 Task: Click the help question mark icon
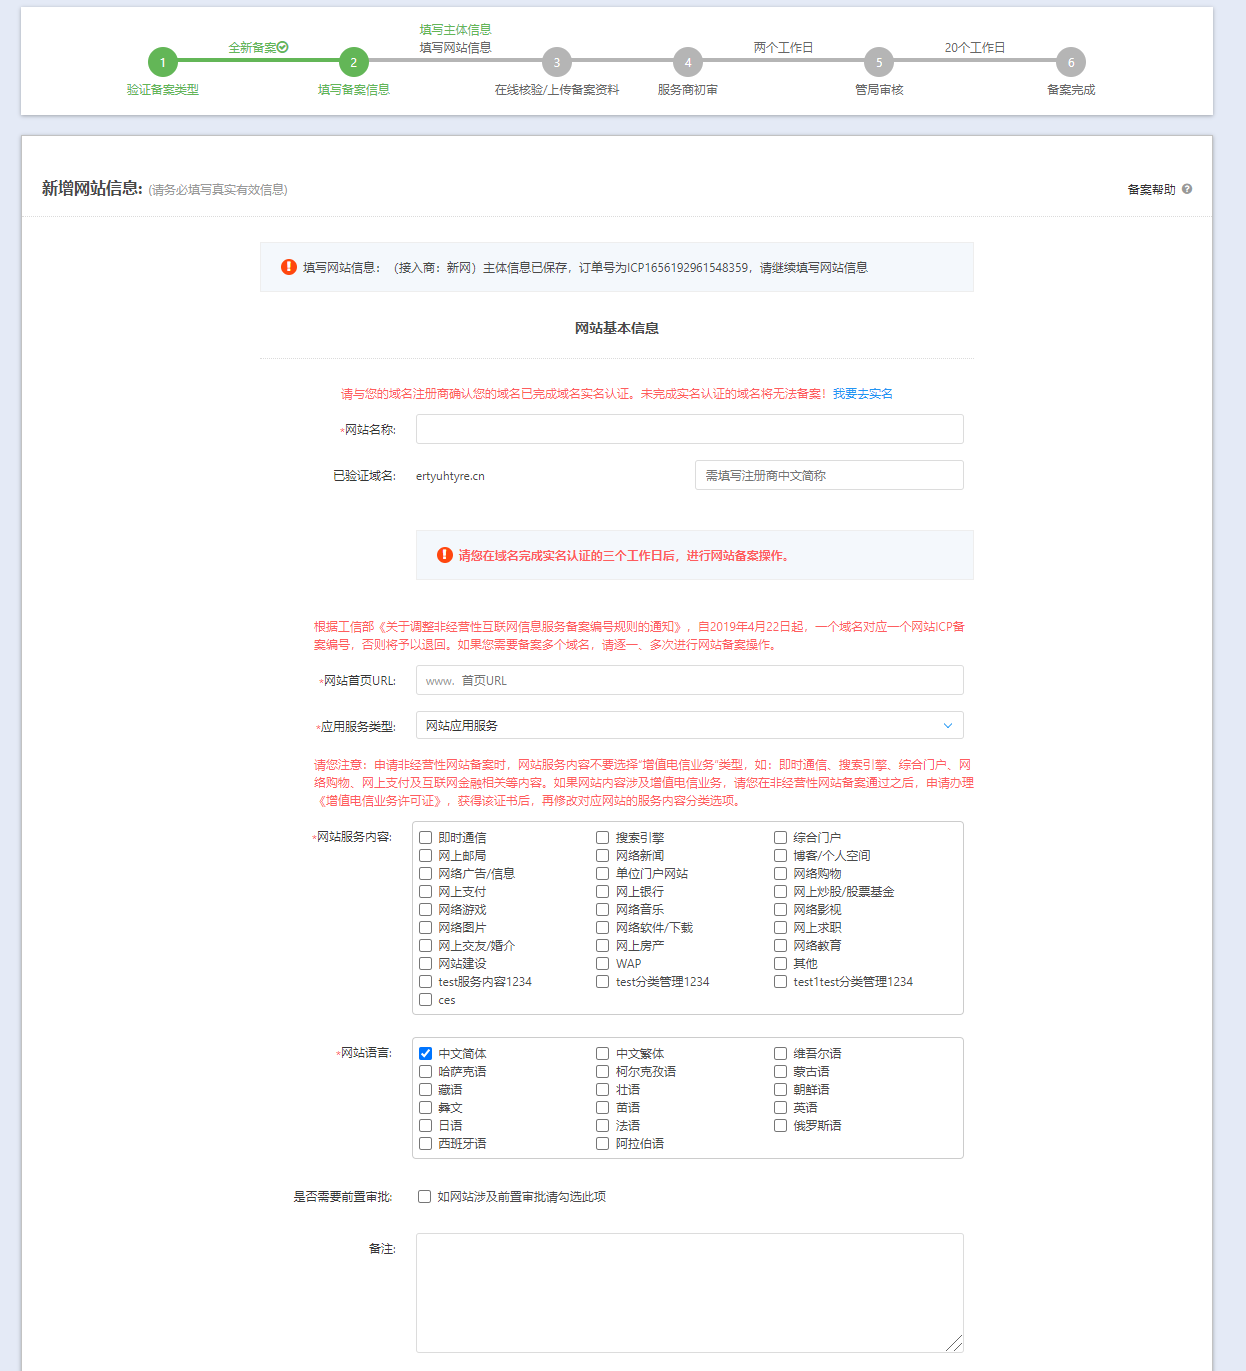pos(1187,189)
